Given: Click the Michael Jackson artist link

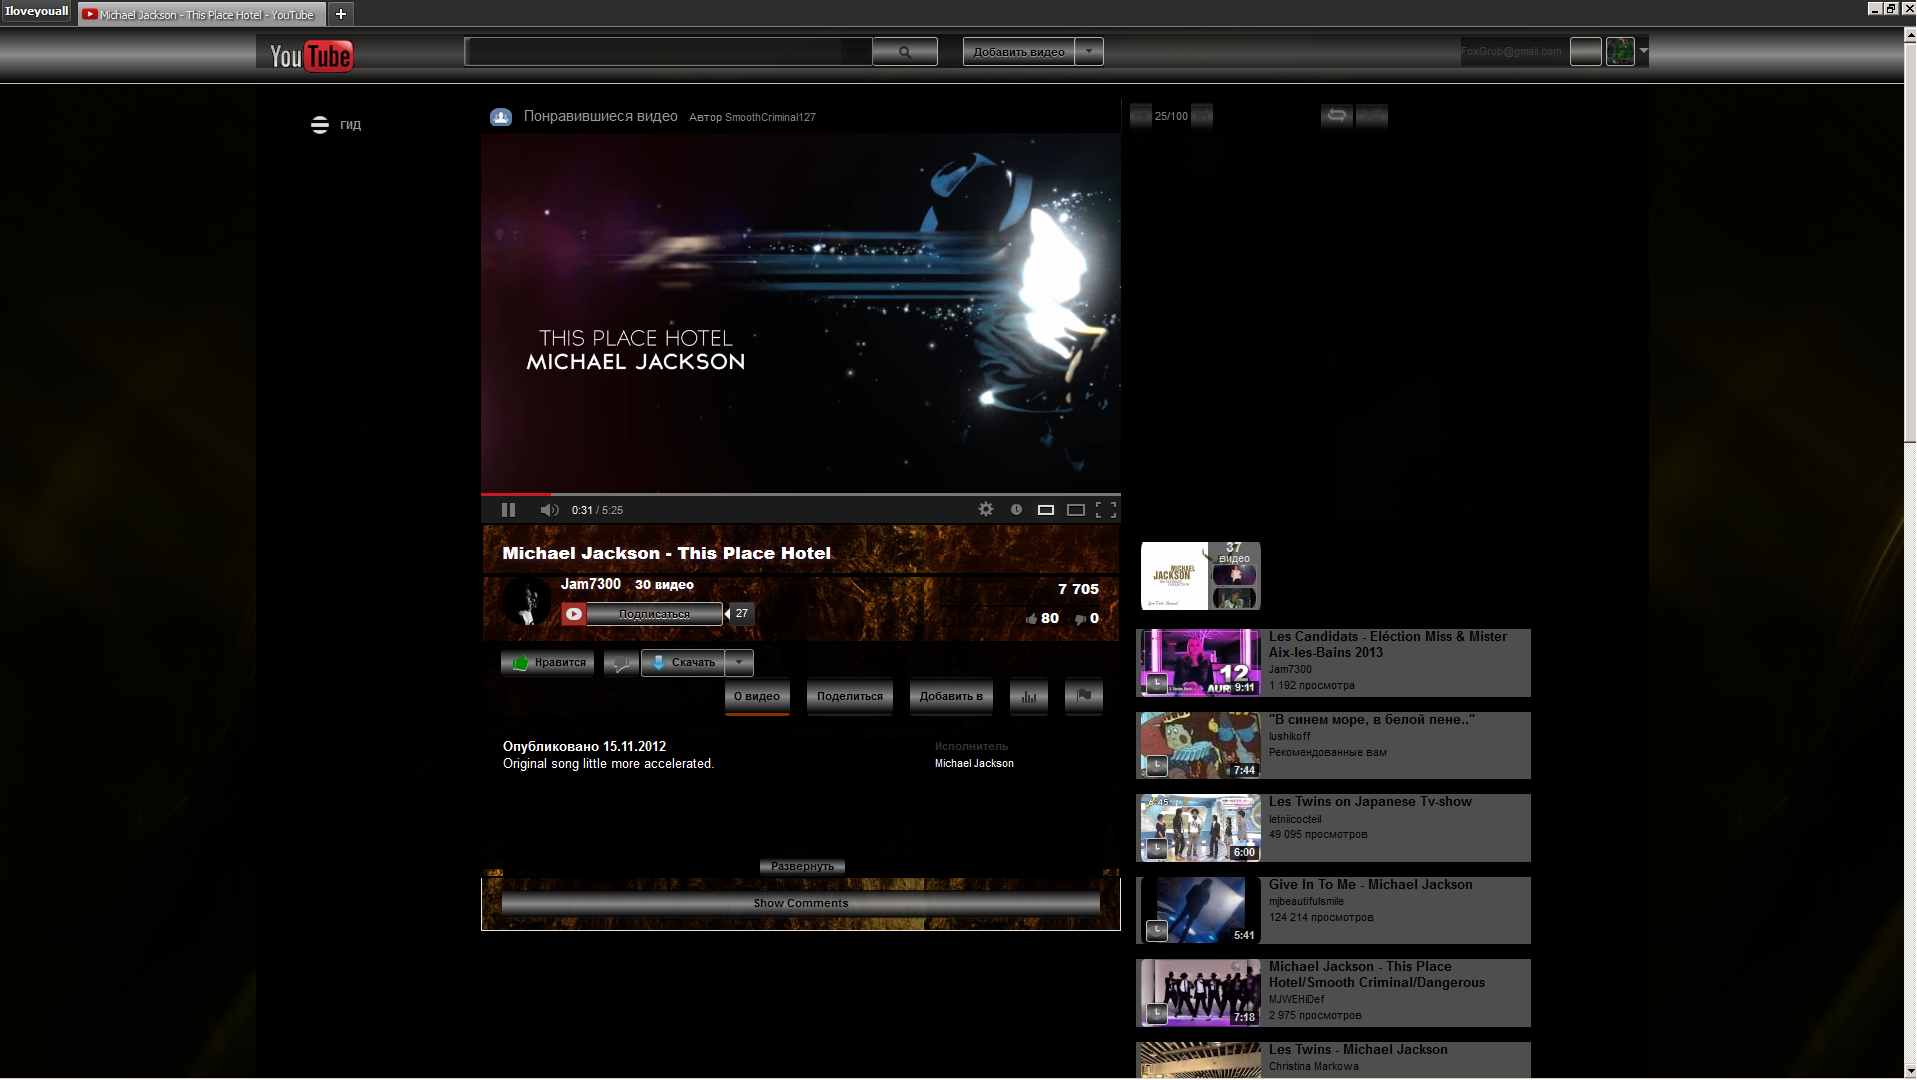Looking at the screenshot, I should [x=974, y=764].
